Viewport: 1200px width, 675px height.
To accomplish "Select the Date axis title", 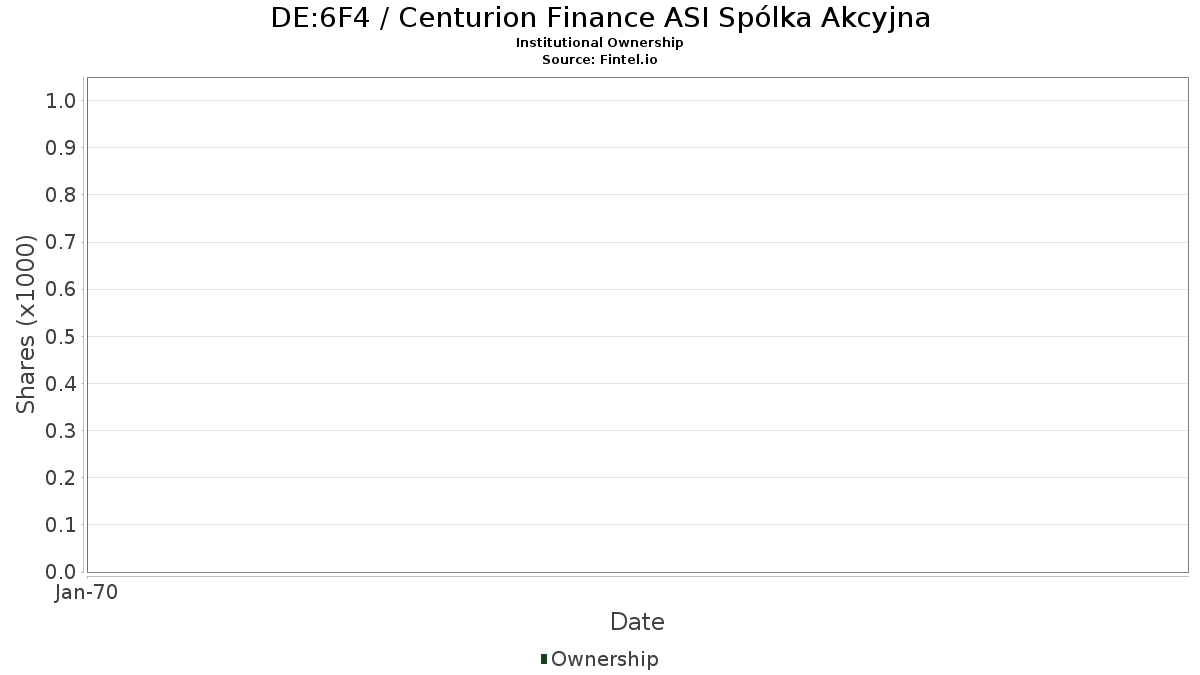I will [637, 622].
